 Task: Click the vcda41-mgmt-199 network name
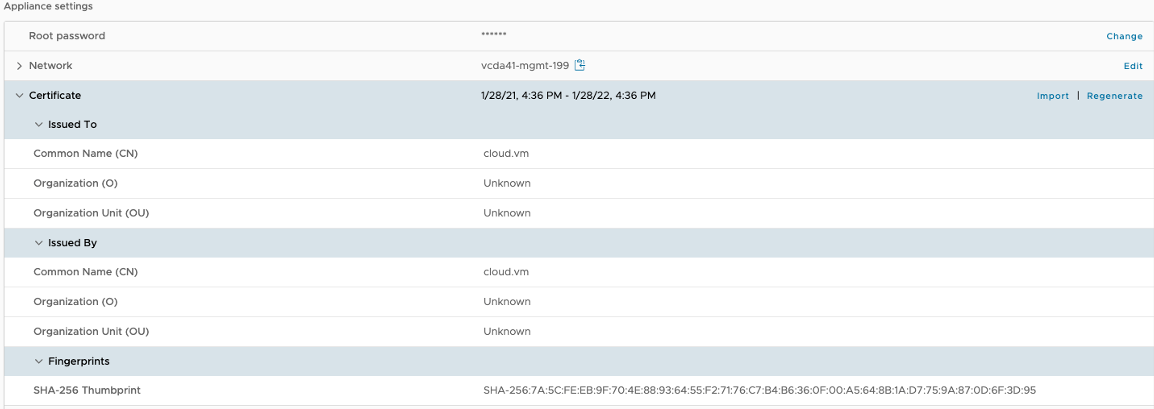pyautogui.click(x=525, y=66)
